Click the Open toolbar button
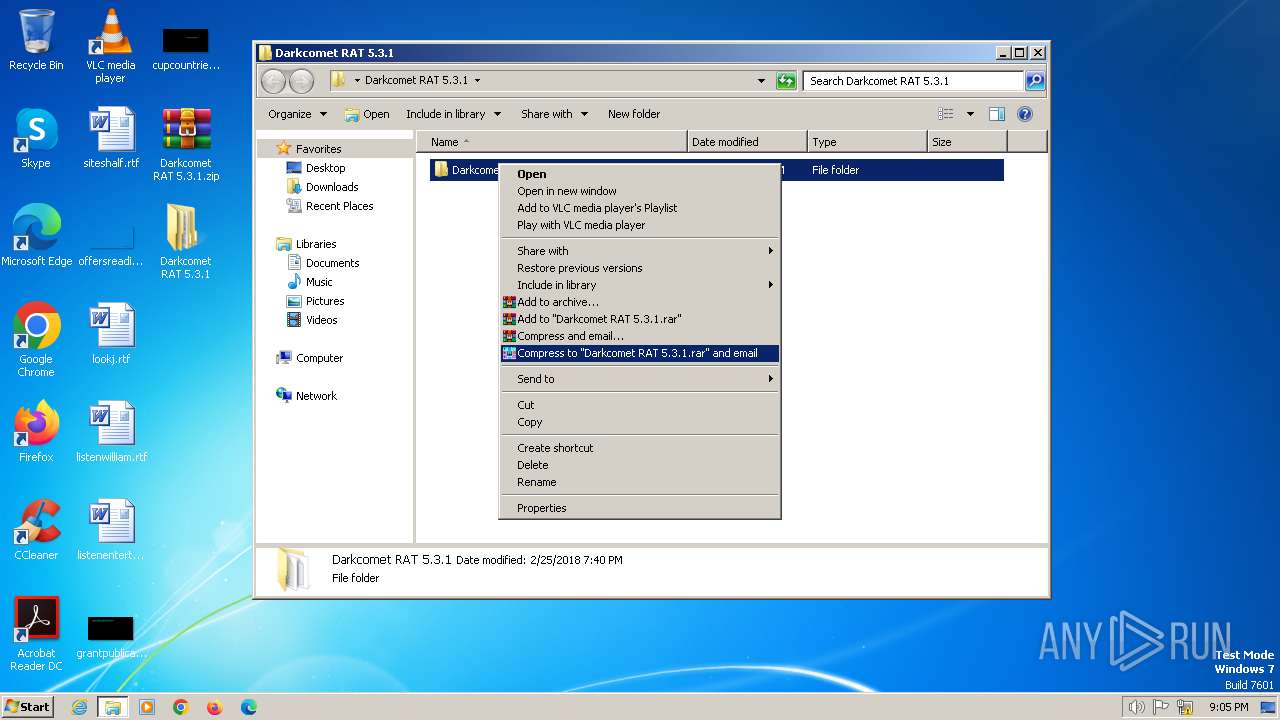The width and height of the screenshot is (1280, 720). 367,114
